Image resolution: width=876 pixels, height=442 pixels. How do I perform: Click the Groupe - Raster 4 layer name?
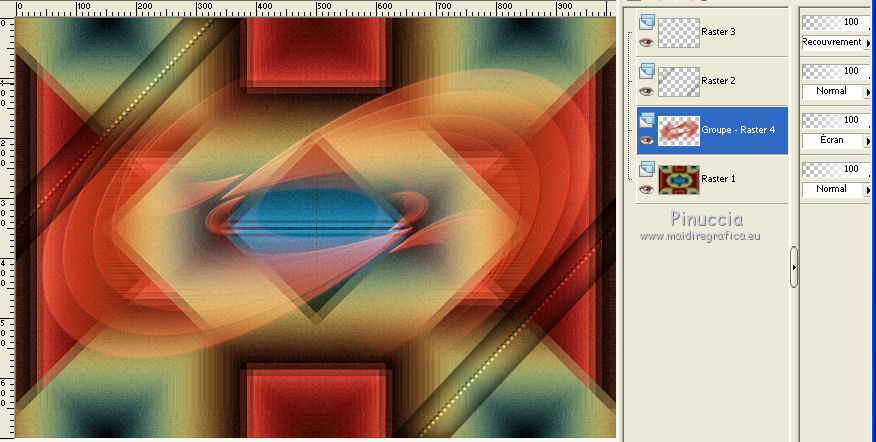tap(738, 130)
